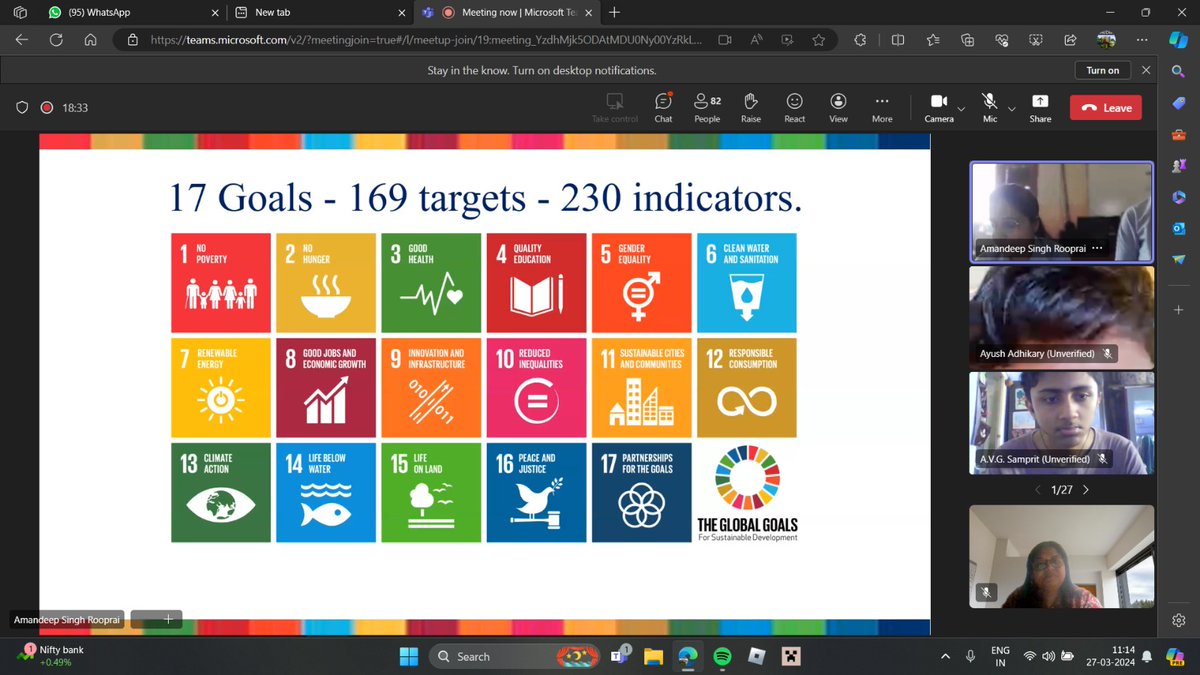Select A.V.G. Samprit's video tile
This screenshot has height=675, width=1200.
click(1061, 421)
